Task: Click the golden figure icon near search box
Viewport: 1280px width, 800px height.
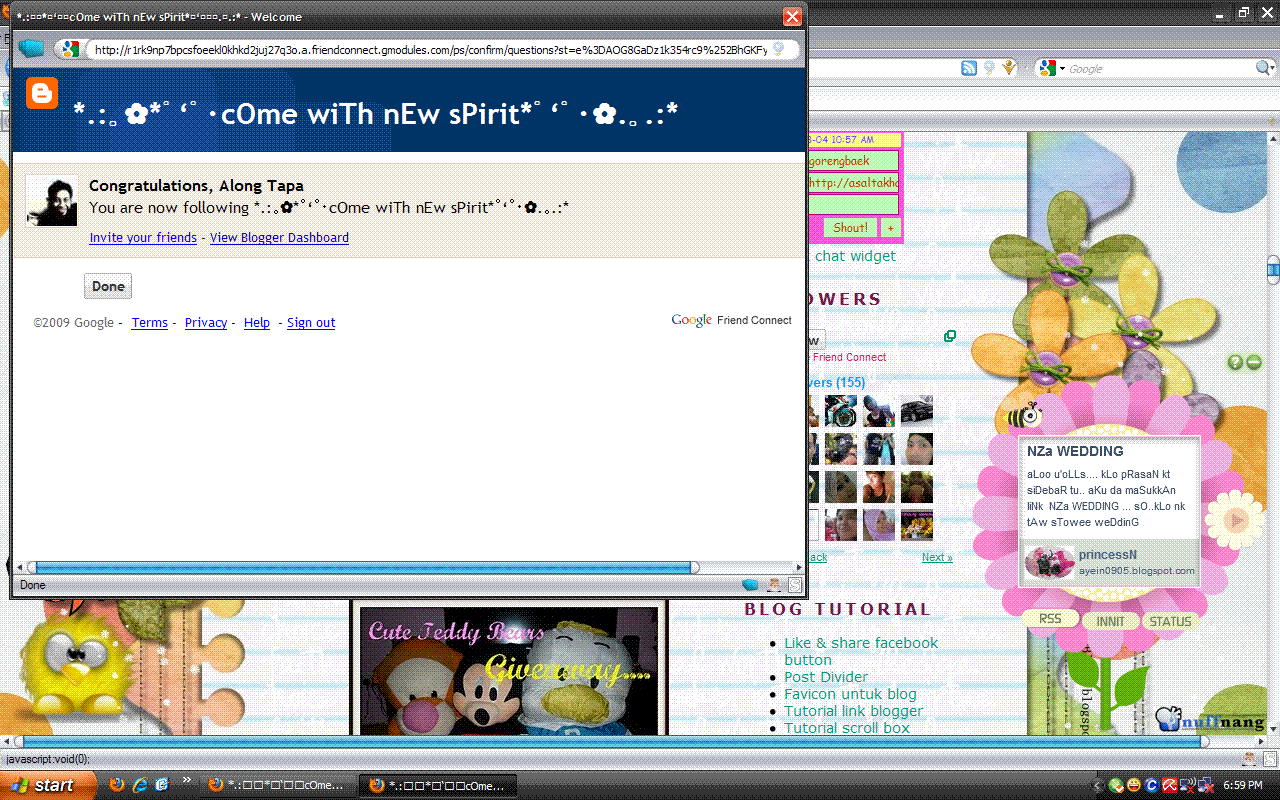Action: (1010, 68)
